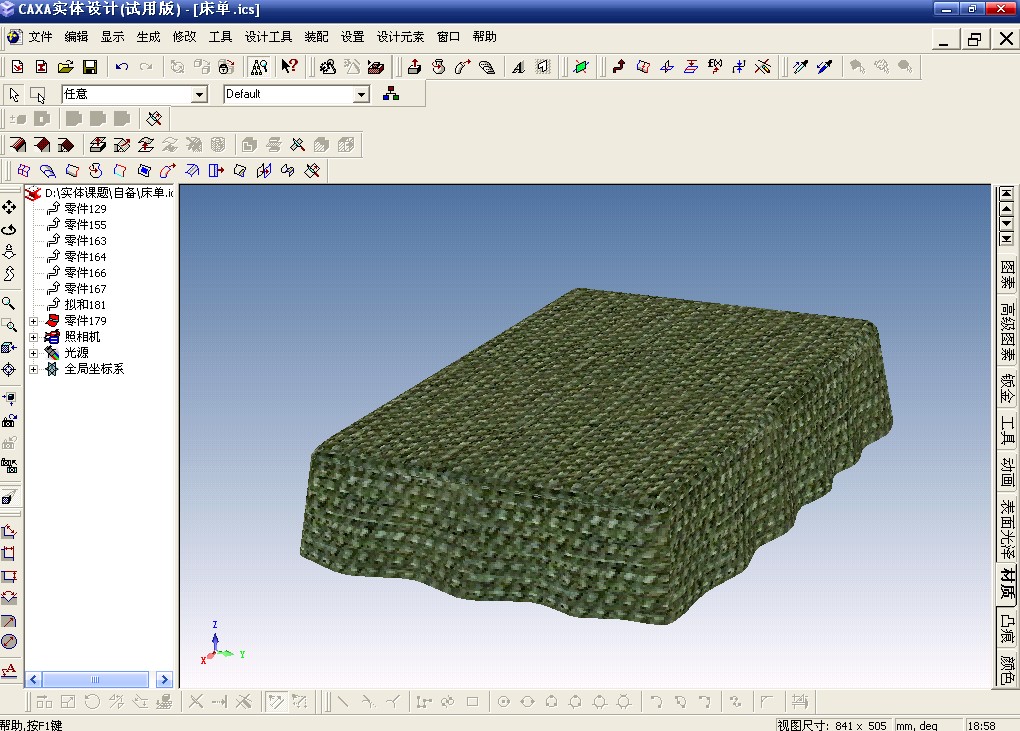Click the f(x) parameter table icon
Screen dimensions: 1020x731
[715, 66]
